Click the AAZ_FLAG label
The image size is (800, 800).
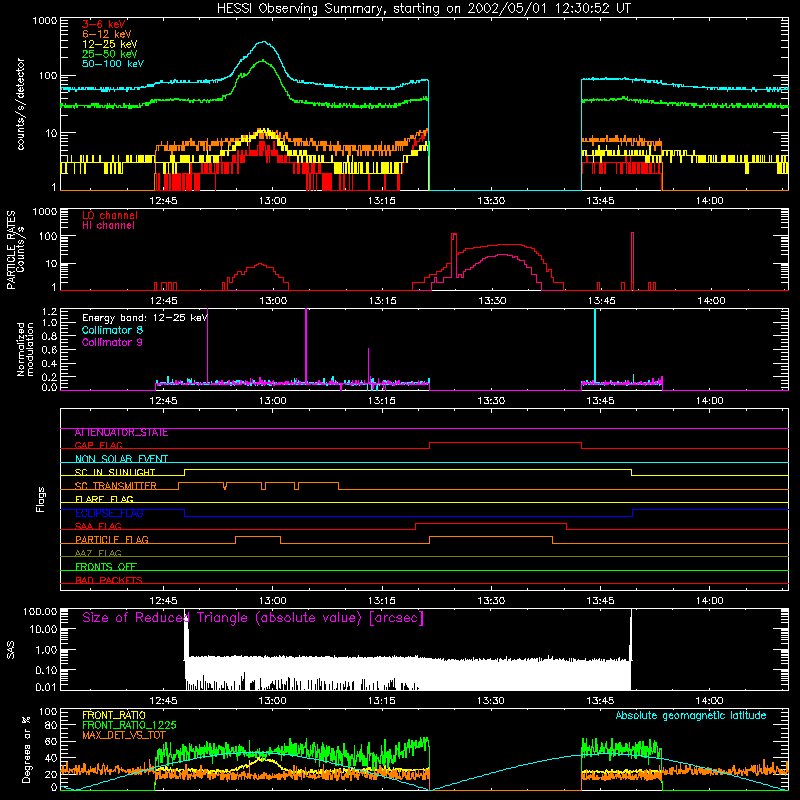[98, 553]
